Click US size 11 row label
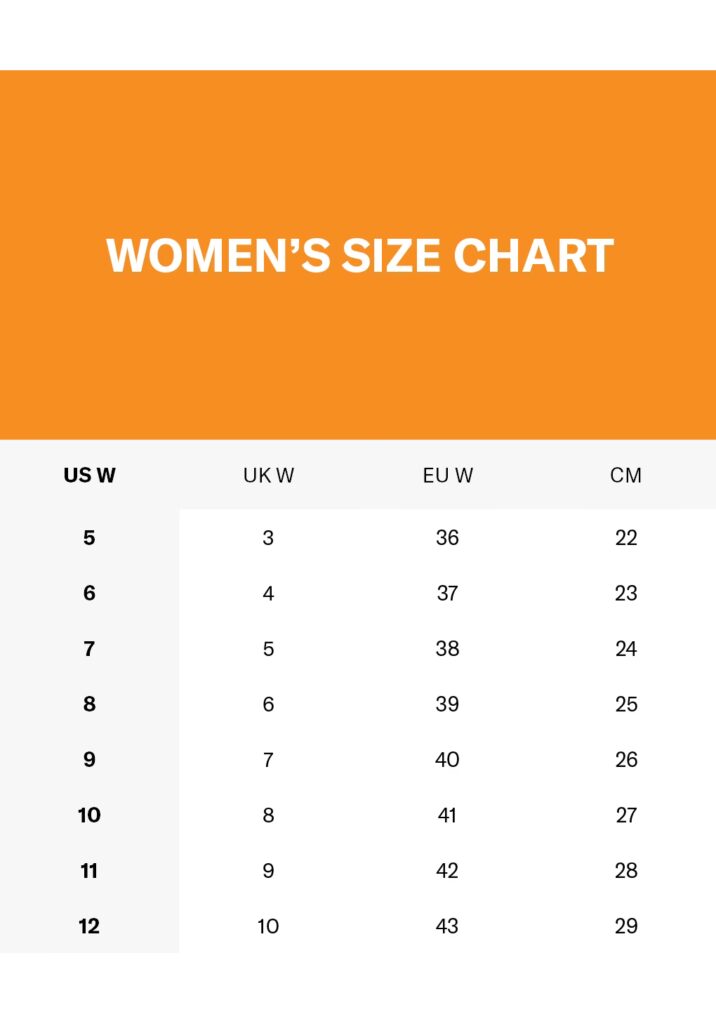This screenshot has width=716, height=1024. click(x=89, y=871)
